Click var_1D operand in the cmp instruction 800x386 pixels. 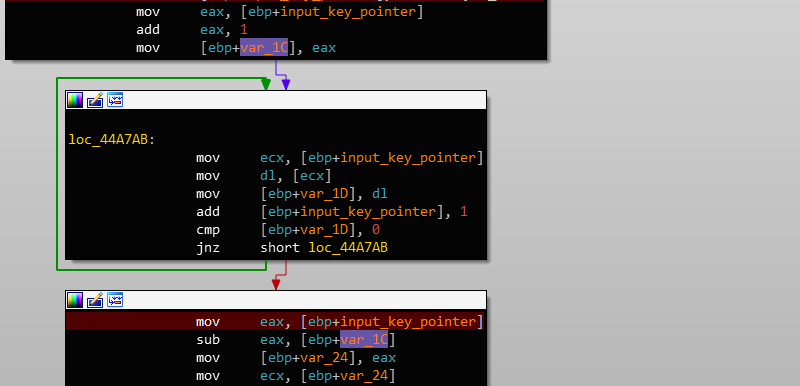[x=324, y=229]
